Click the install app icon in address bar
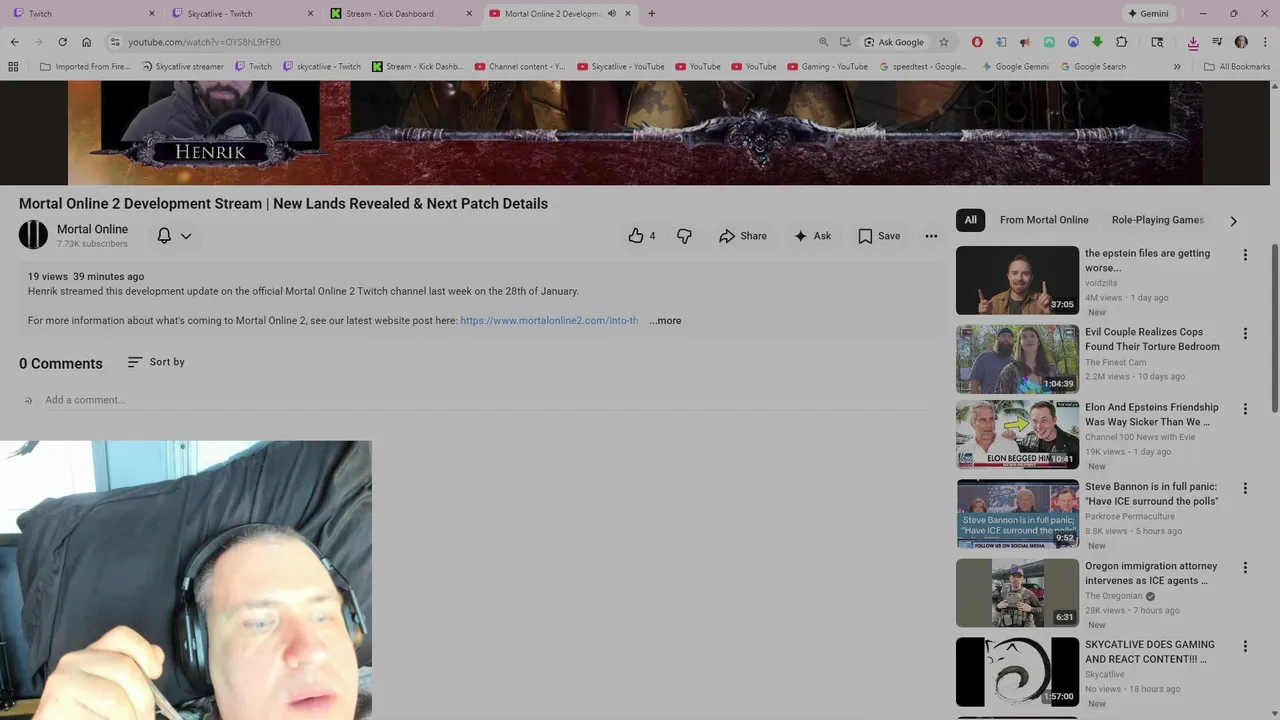 coord(845,42)
